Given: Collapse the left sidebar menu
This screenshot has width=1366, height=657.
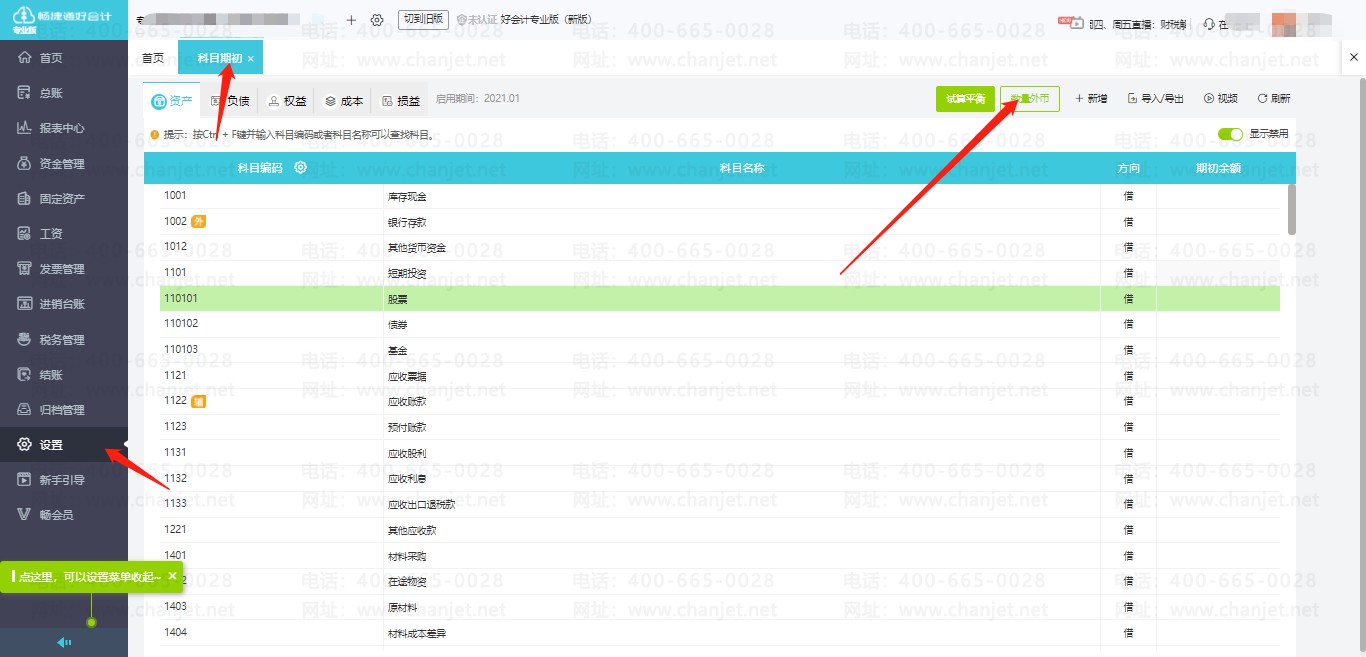Looking at the screenshot, I should coord(64,643).
